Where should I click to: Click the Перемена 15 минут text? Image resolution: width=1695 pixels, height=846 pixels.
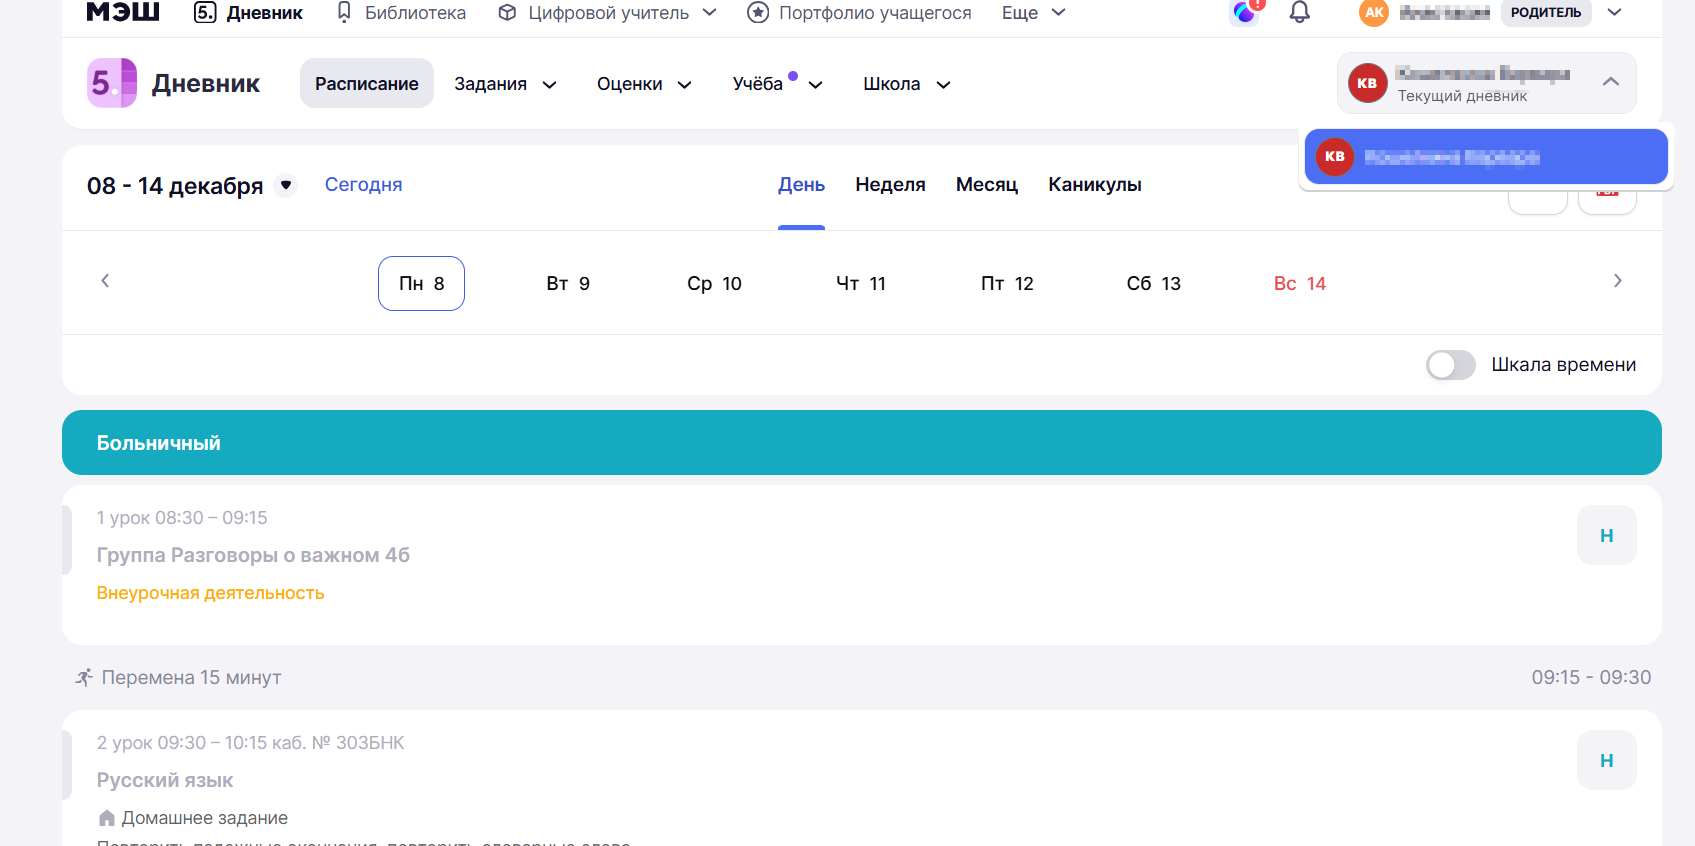coord(191,677)
